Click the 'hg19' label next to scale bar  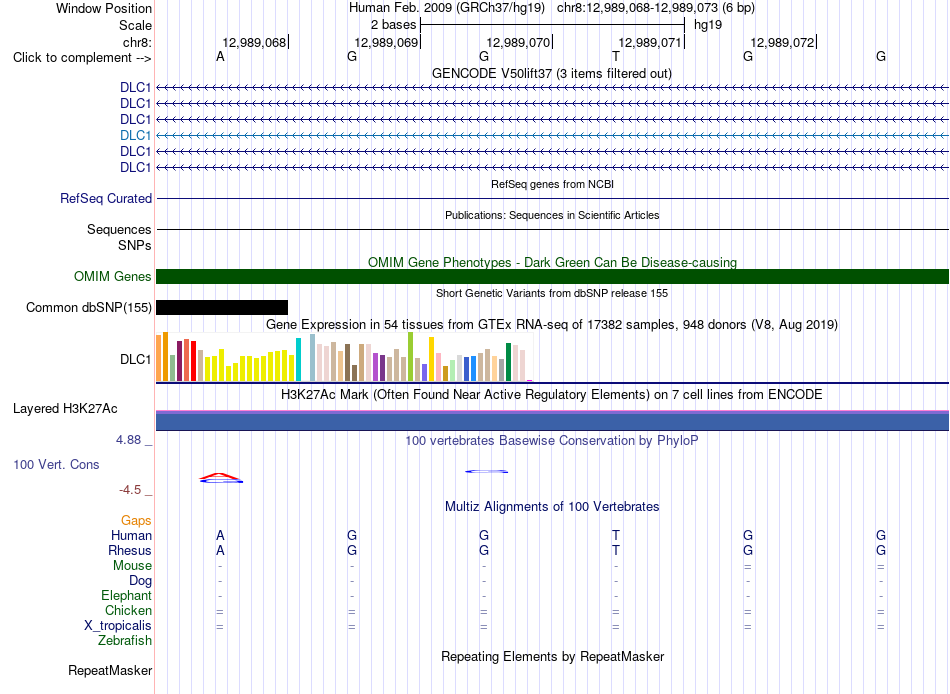pos(708,25)
